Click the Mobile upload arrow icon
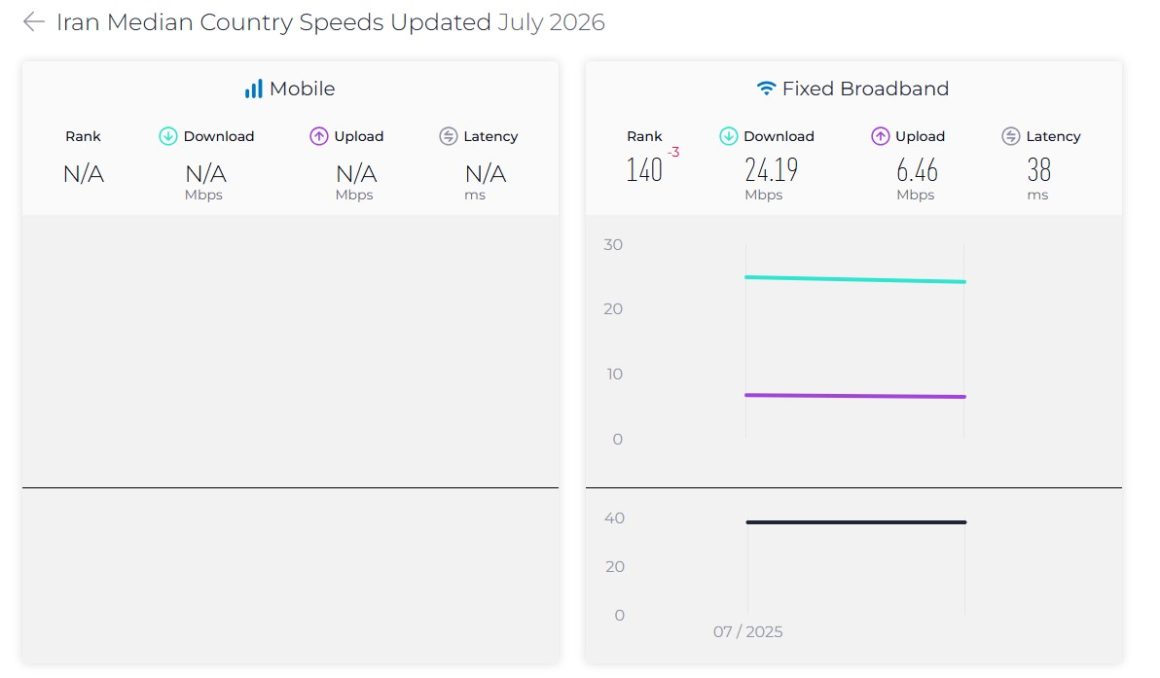Image resolution: width=1160 pixels, height=678 pixels. click(319, 136)
